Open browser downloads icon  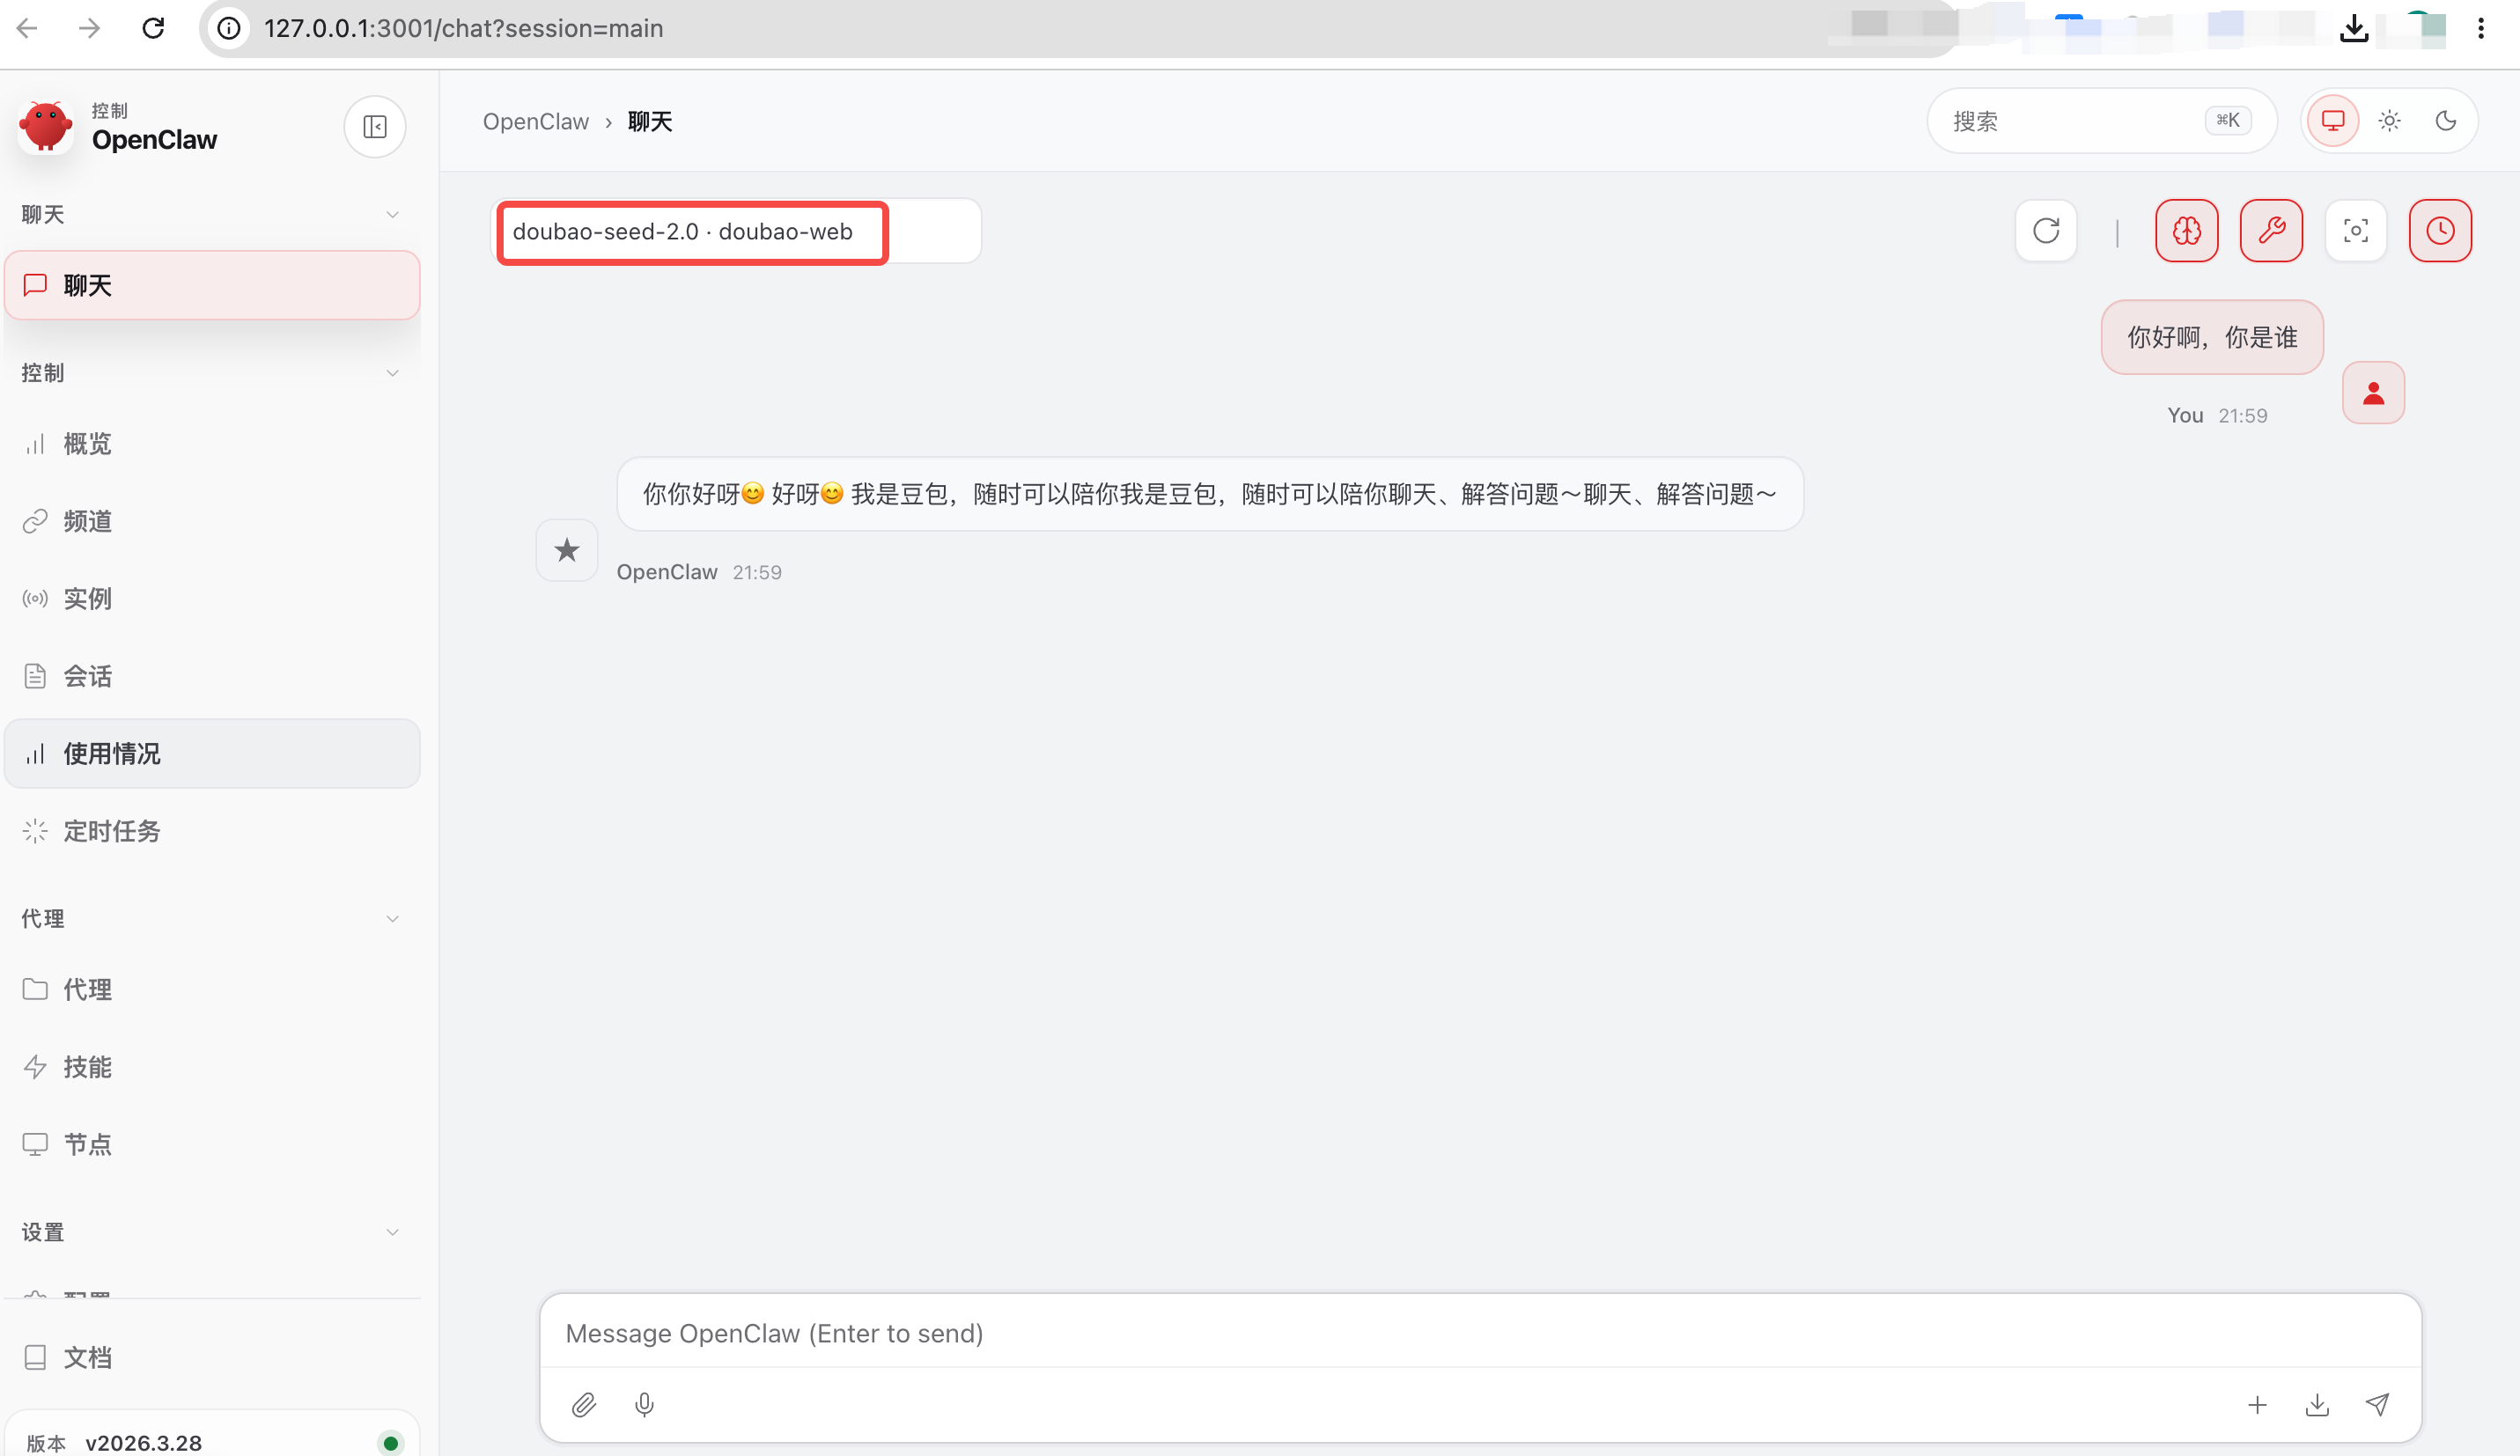click(x=2354, y=28)
